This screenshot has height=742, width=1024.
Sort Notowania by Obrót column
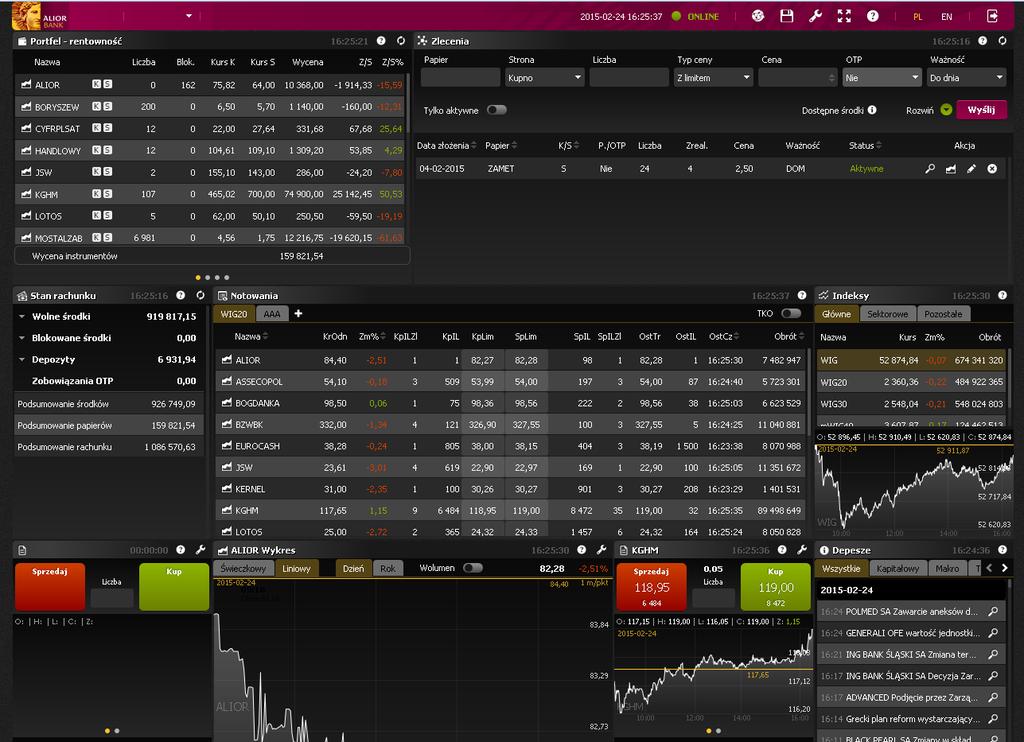pos(788,336)
